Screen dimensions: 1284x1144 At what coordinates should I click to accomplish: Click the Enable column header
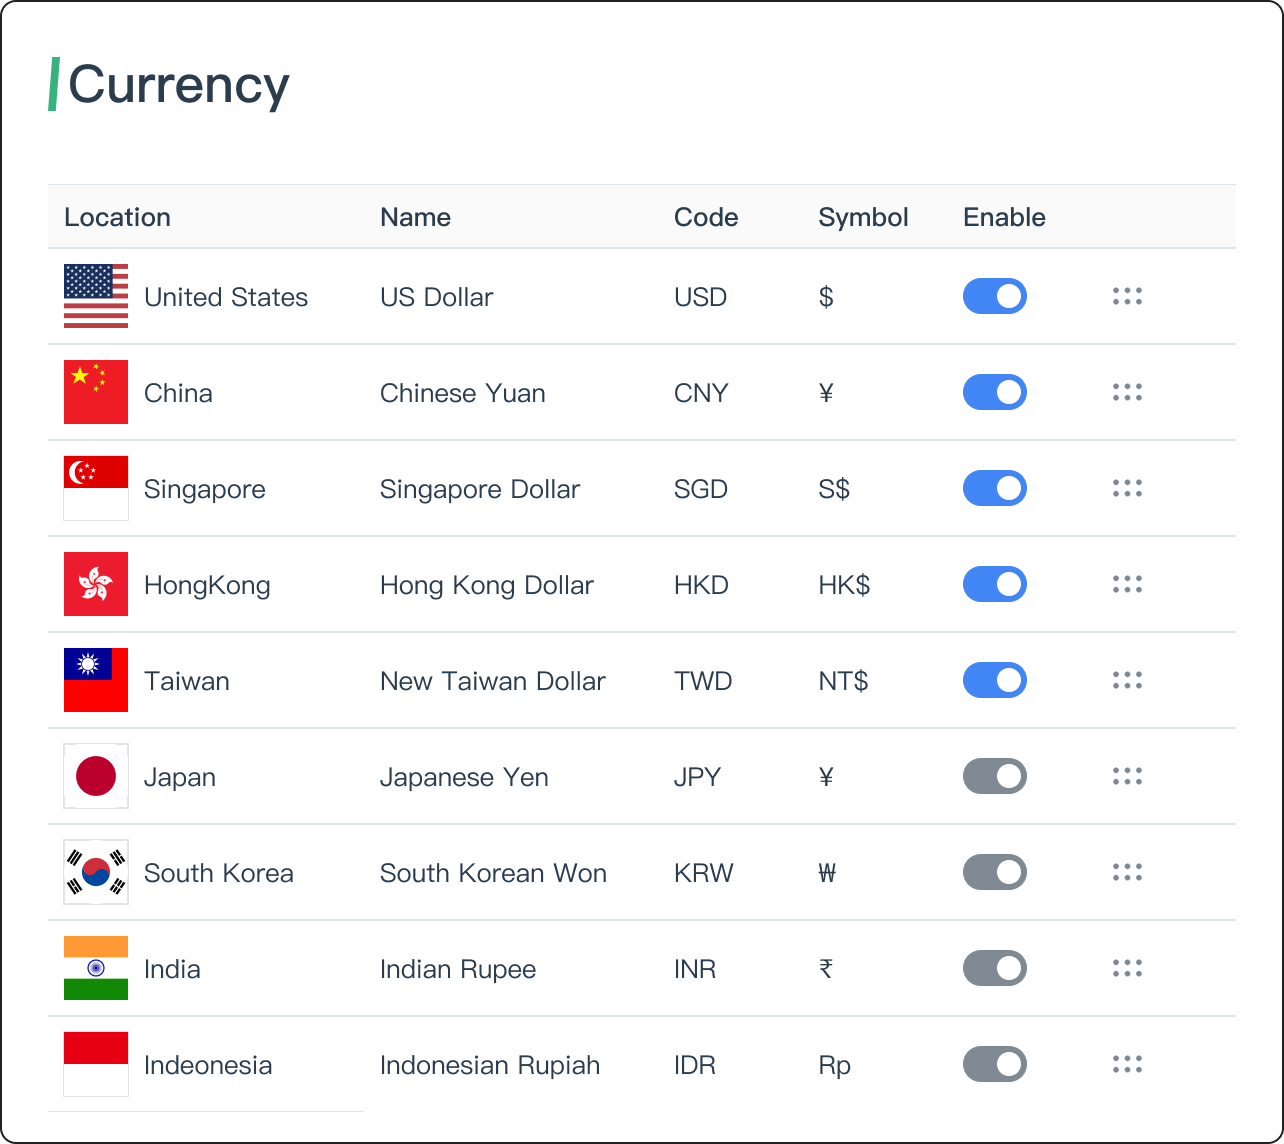click(x=1004, y=217)
